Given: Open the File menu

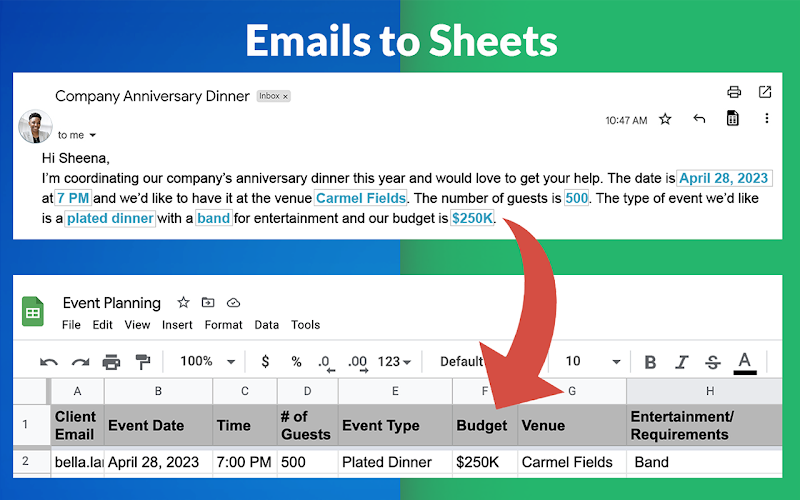Looking at the screenshot, I should pyautogui.click(x=71, y=325).
